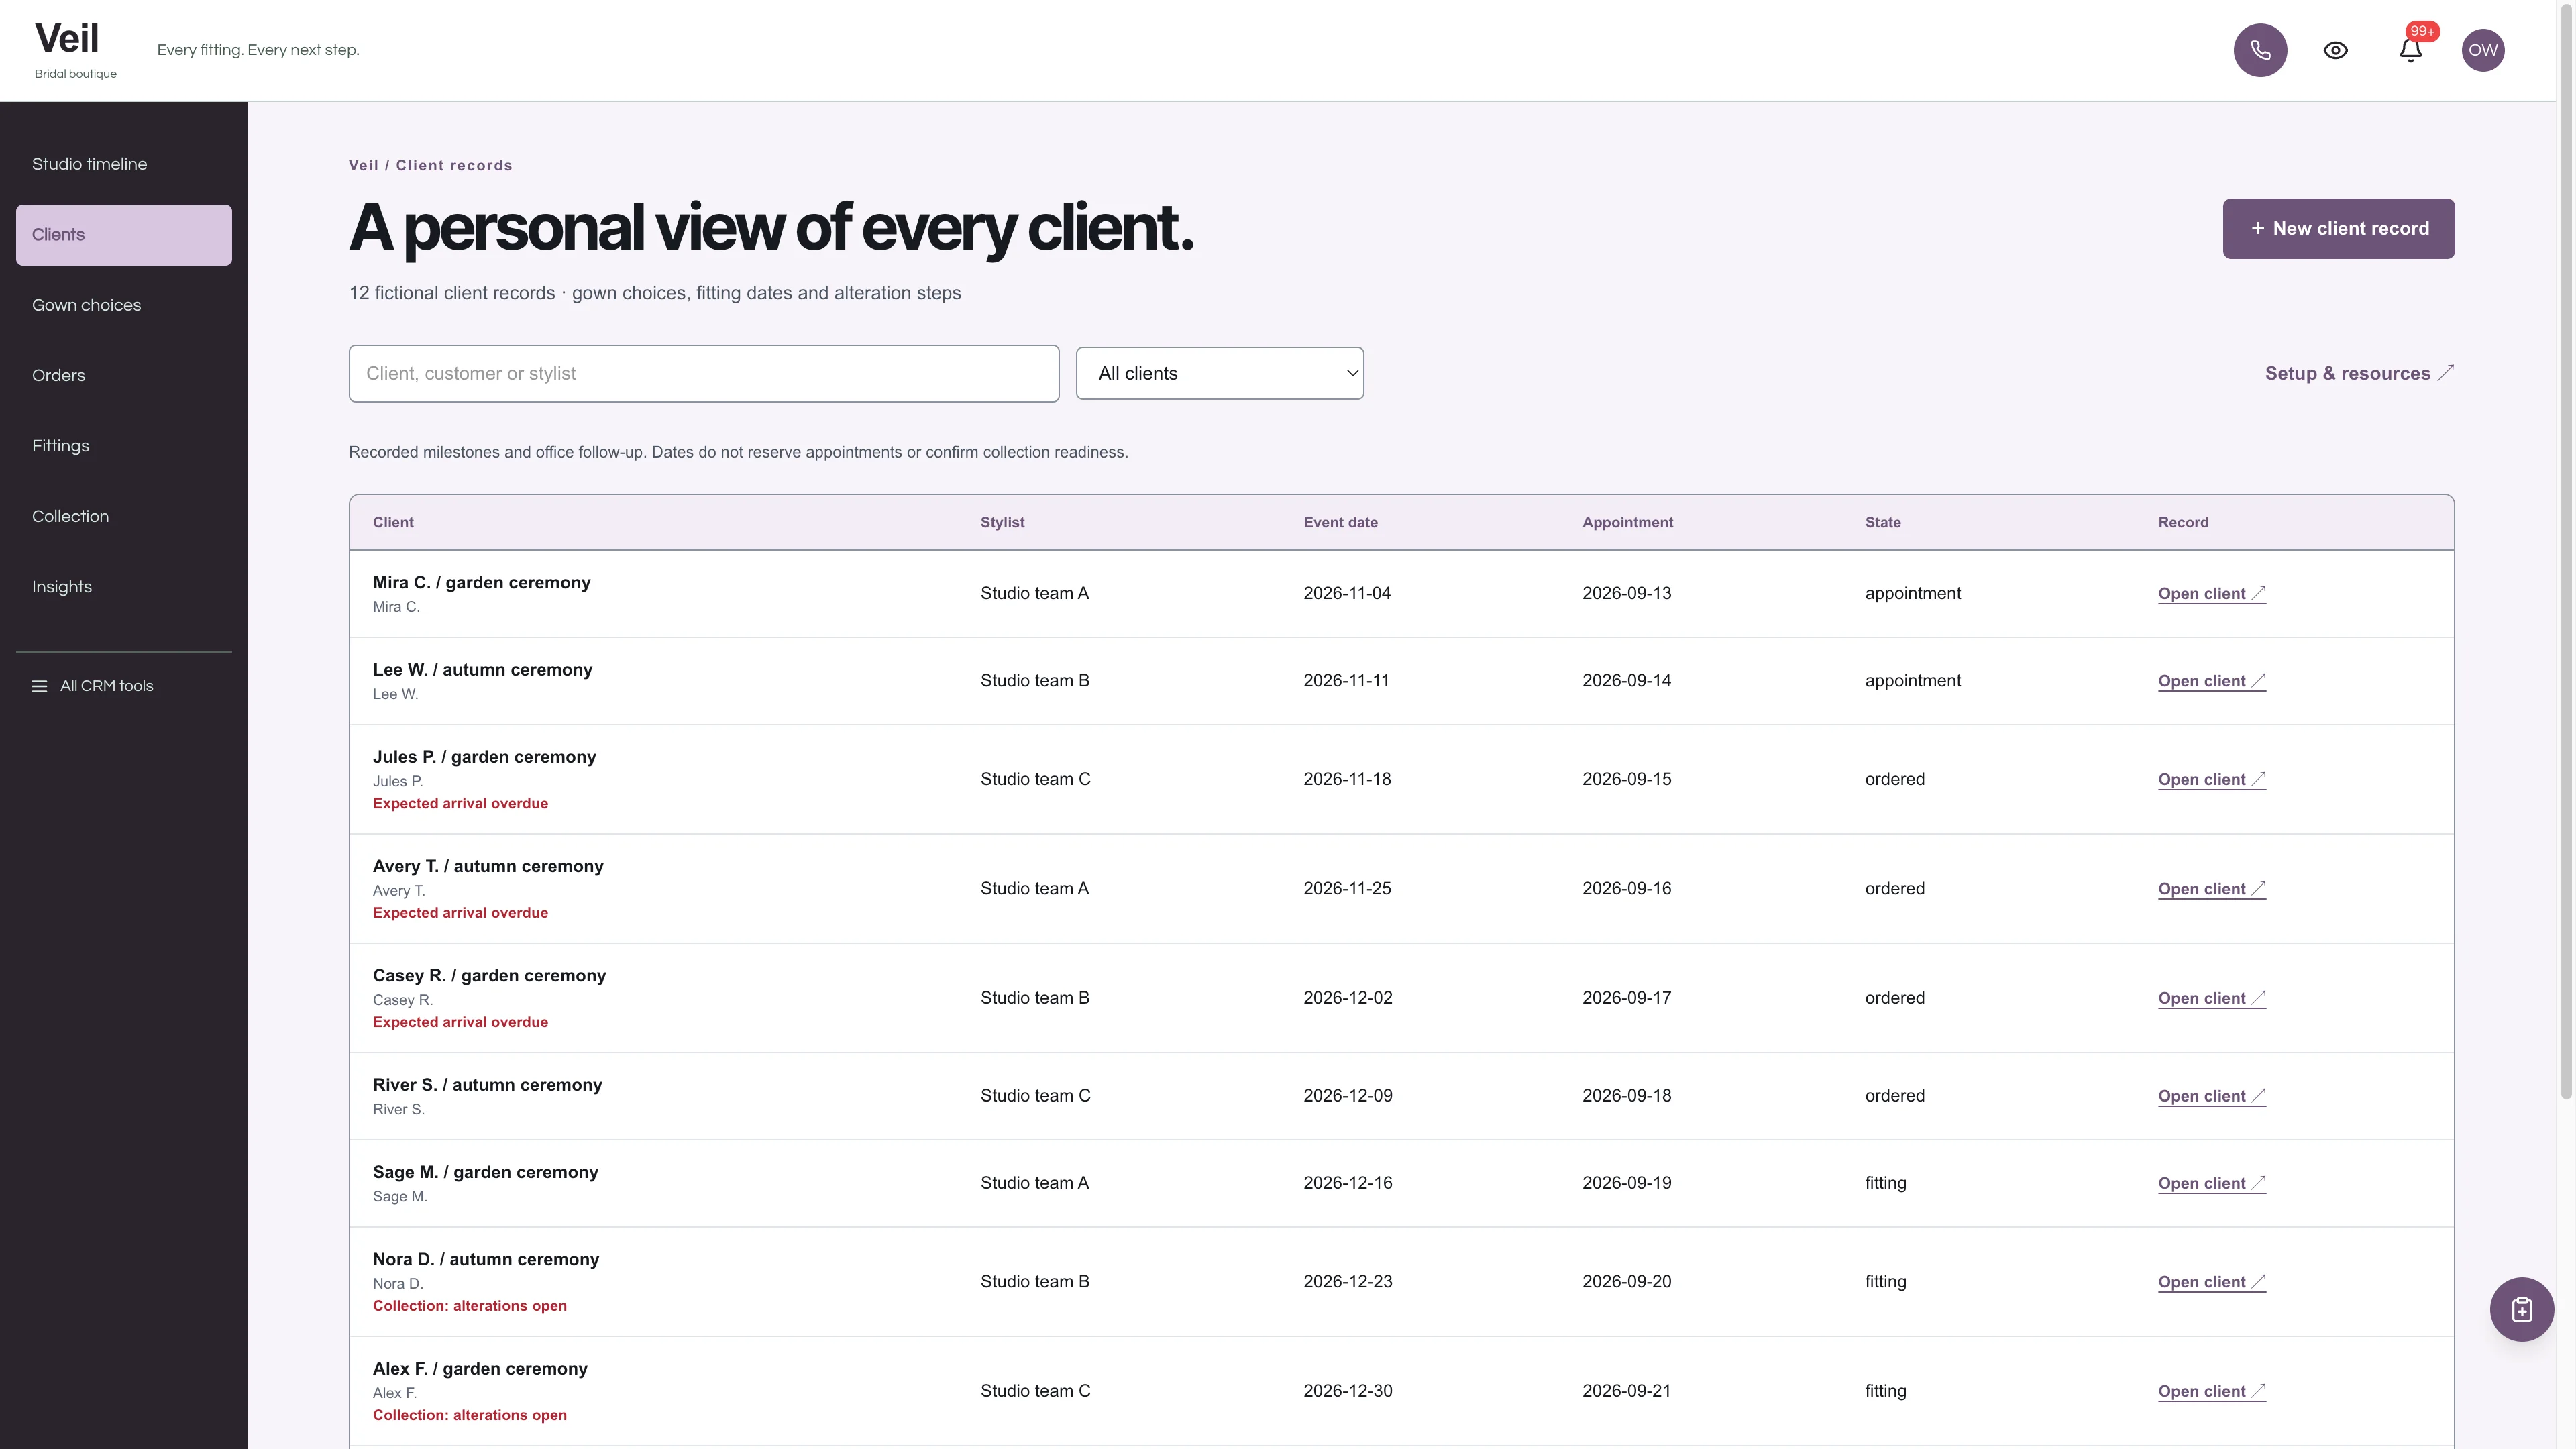Focus the client, customer or stylist search field
2576x1449 pixels.
pyautogui.click(x=703, y=374)
